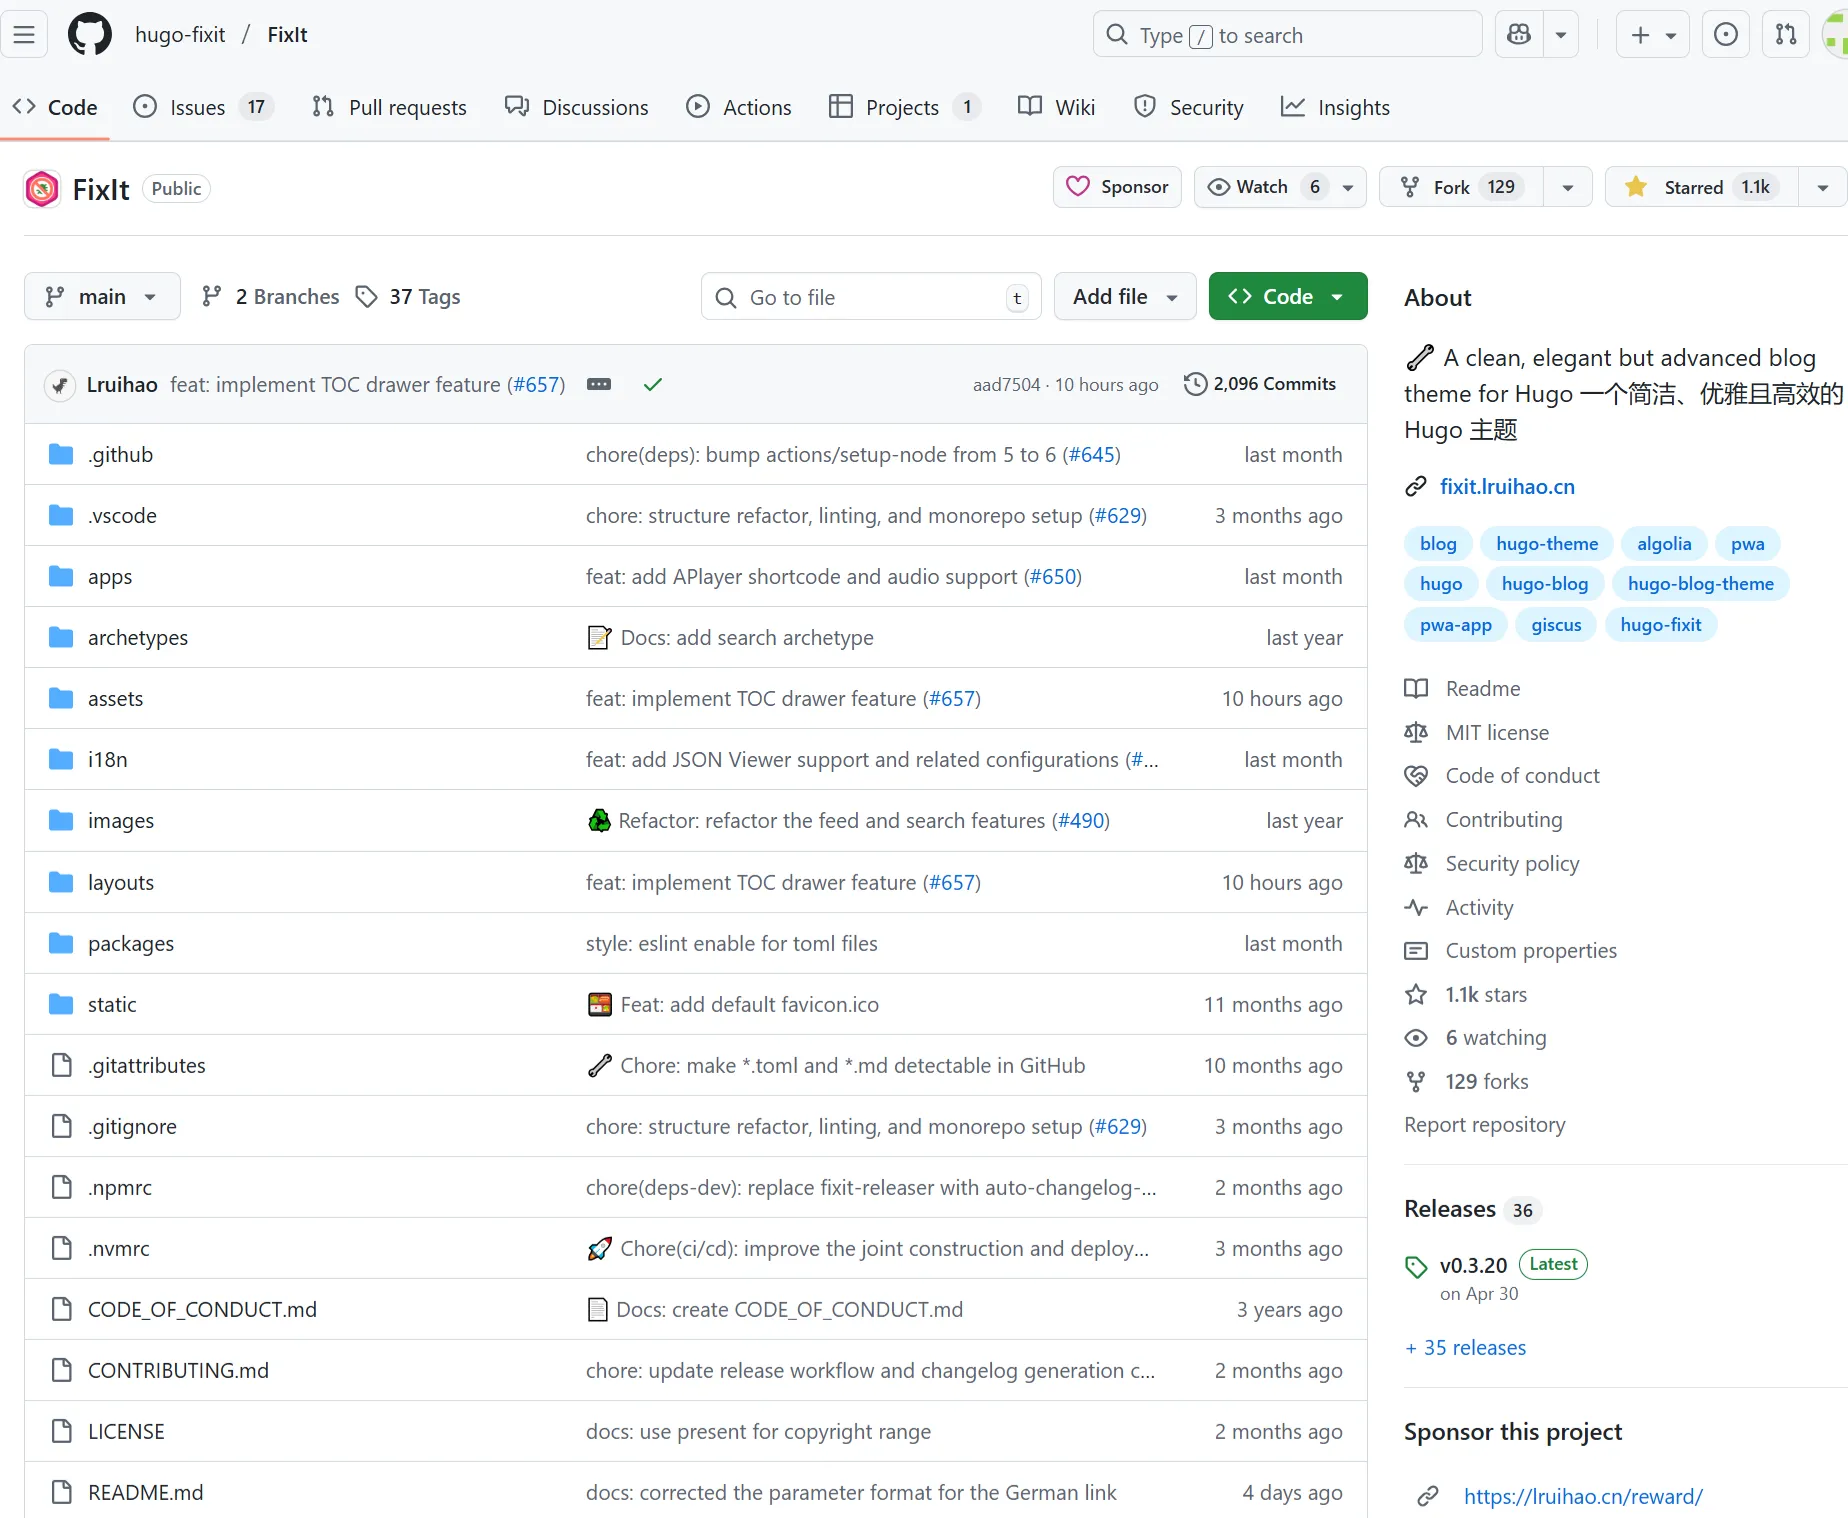1848x1518 pixels.
Task: Open the .github folder
Action: (x=121, y=454)
